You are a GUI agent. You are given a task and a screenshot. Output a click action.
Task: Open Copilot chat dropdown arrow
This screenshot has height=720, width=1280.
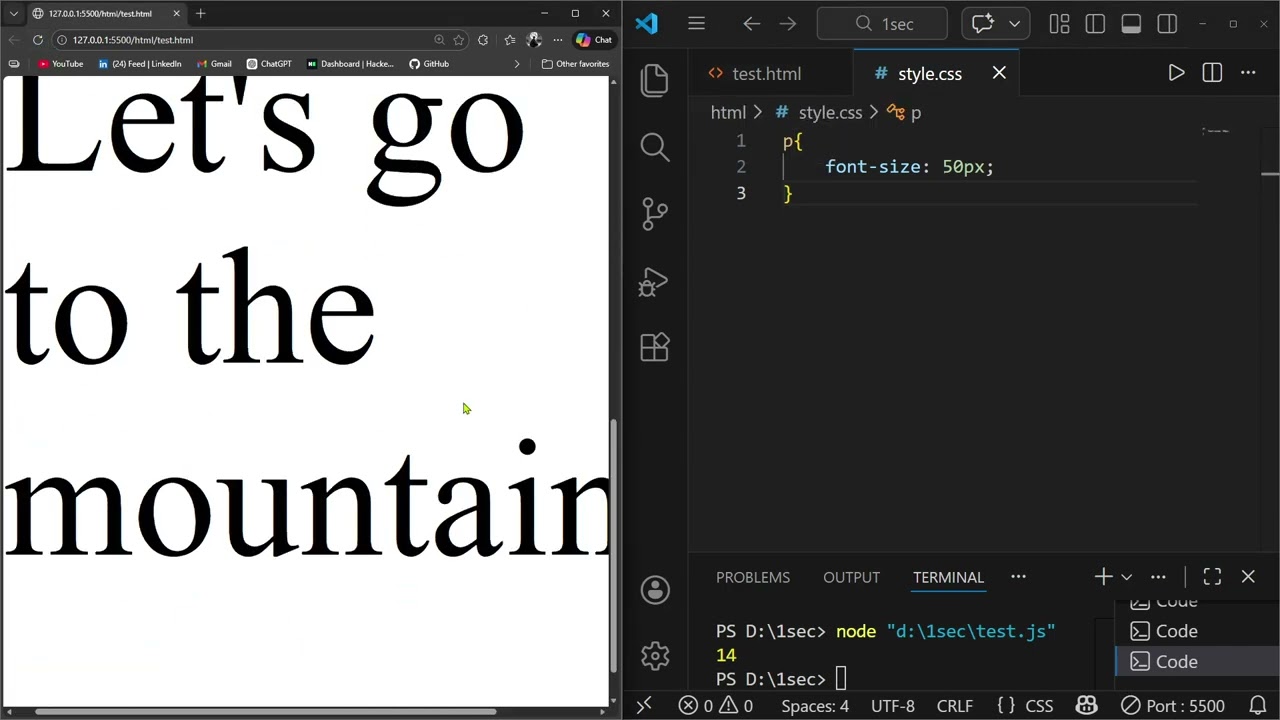coord(1014,24)
